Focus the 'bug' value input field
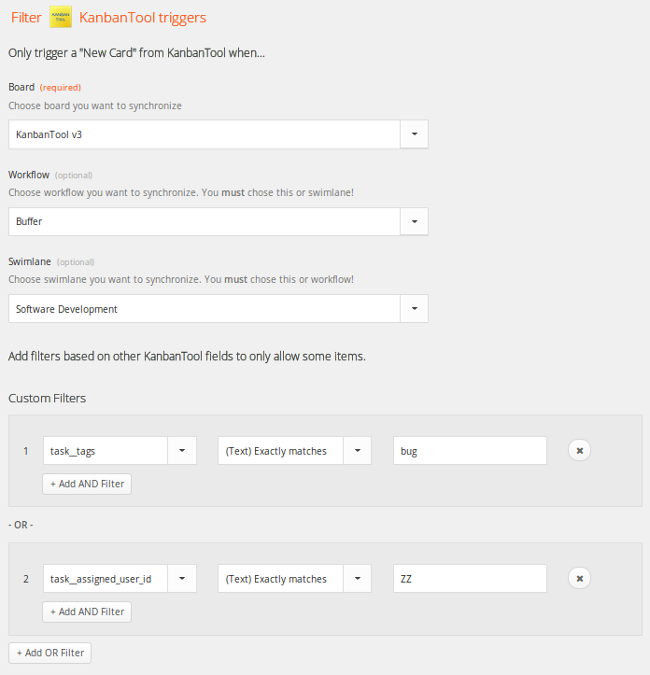Screen dimensions: 650x675 [470, 451]
